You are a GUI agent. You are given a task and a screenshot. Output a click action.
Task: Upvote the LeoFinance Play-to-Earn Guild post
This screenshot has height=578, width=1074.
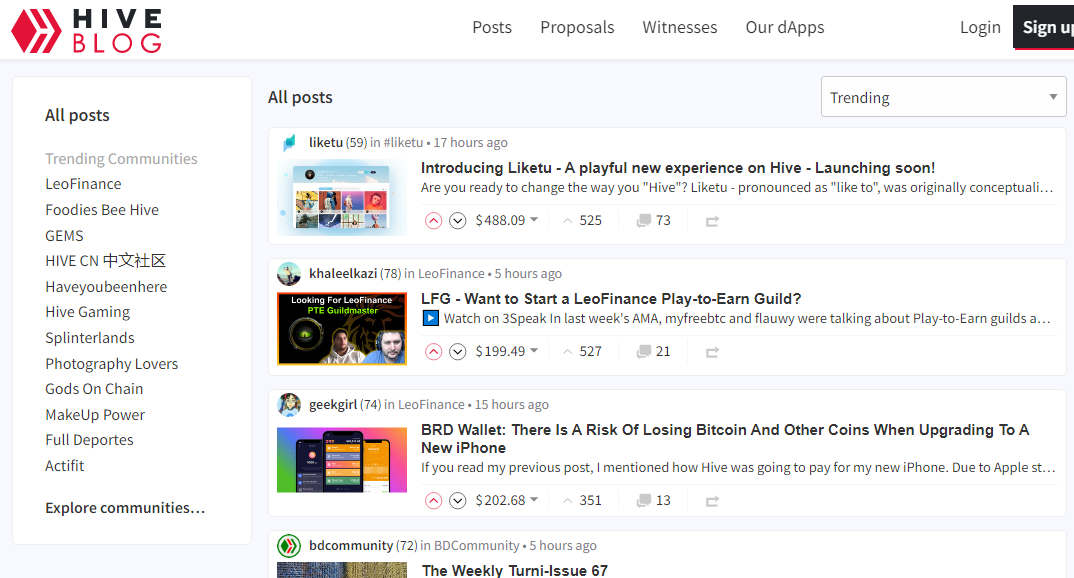click(434, 351)
